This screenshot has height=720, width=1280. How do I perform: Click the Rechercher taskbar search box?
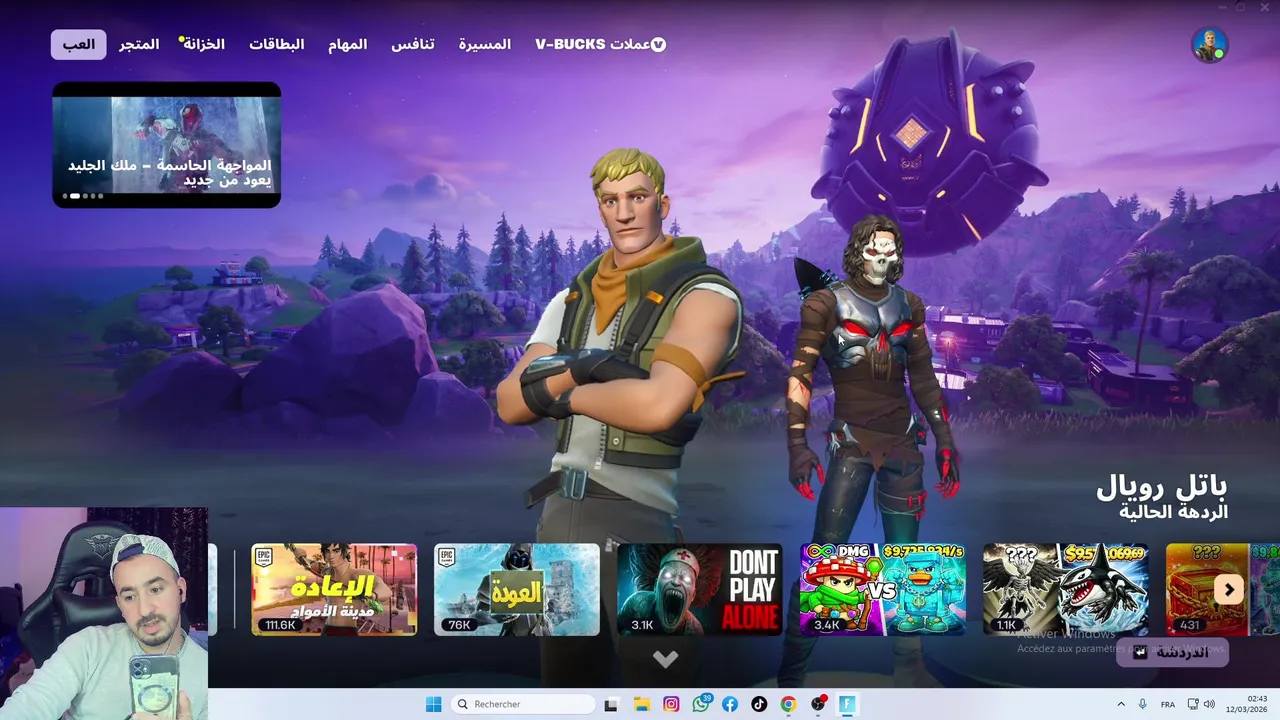tap(523, 704)
